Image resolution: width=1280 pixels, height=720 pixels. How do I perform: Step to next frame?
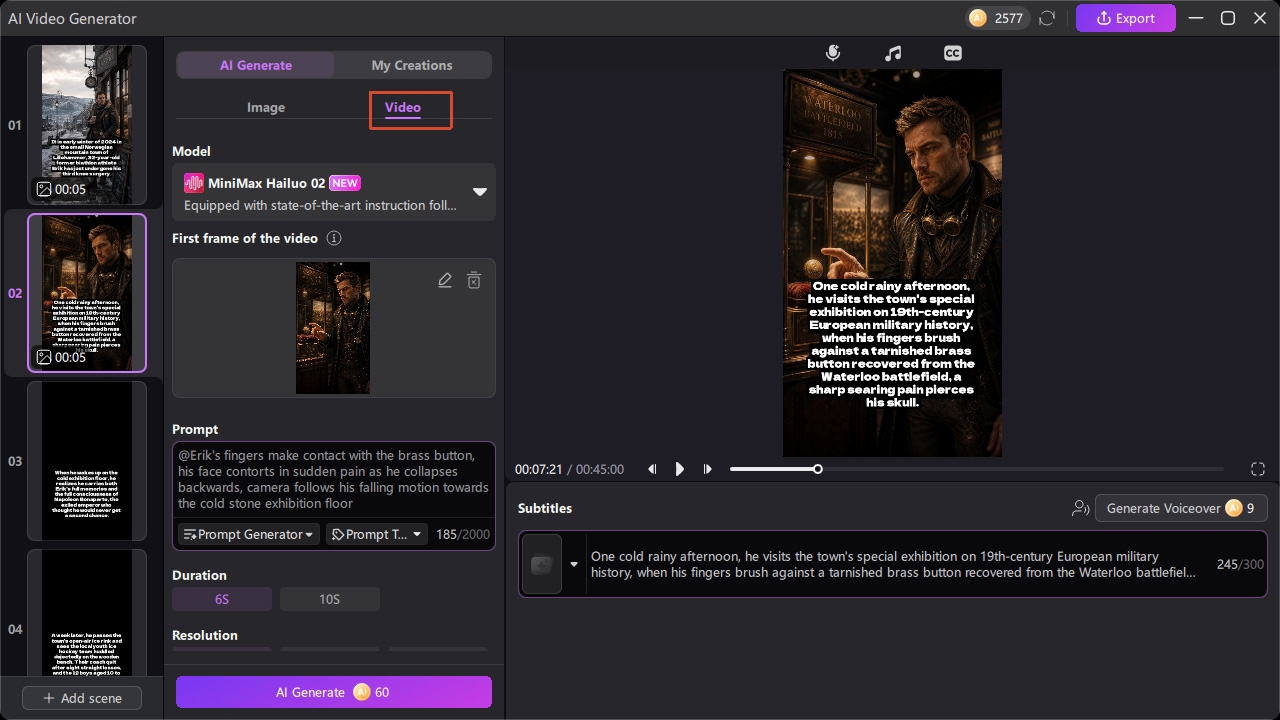tap(707, 469)
